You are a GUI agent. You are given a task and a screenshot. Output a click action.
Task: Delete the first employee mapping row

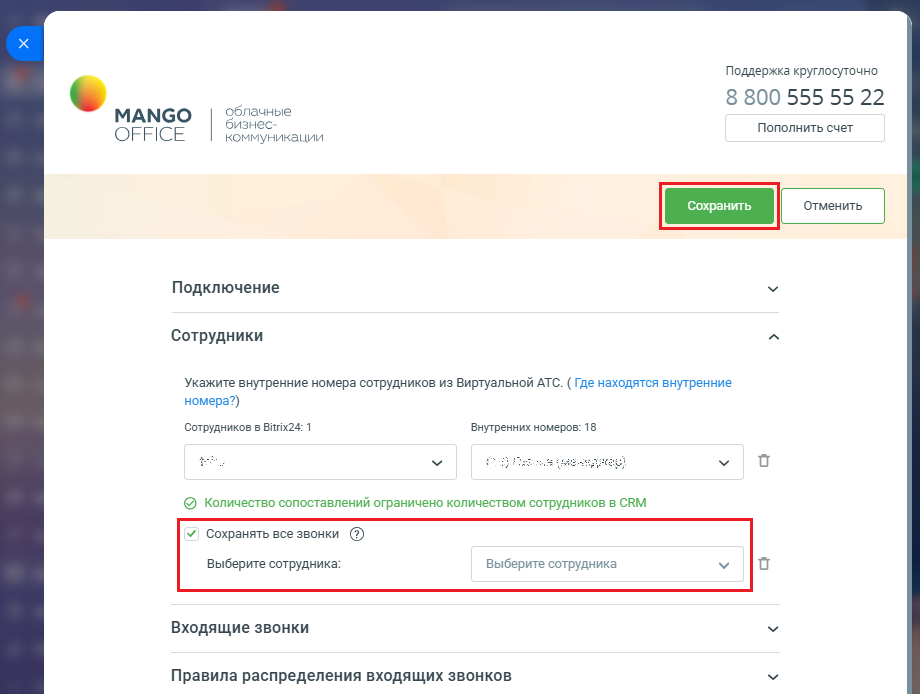click(x=764, y=461)
